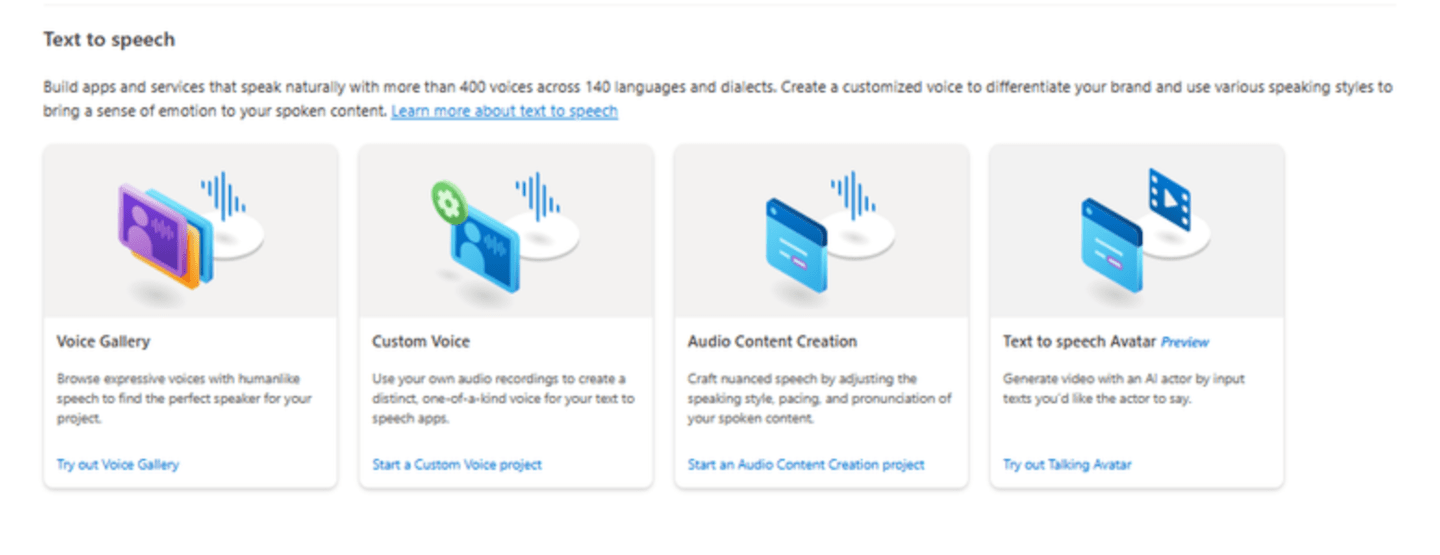Open the Text to speech Avatar title

[1080, 341]
